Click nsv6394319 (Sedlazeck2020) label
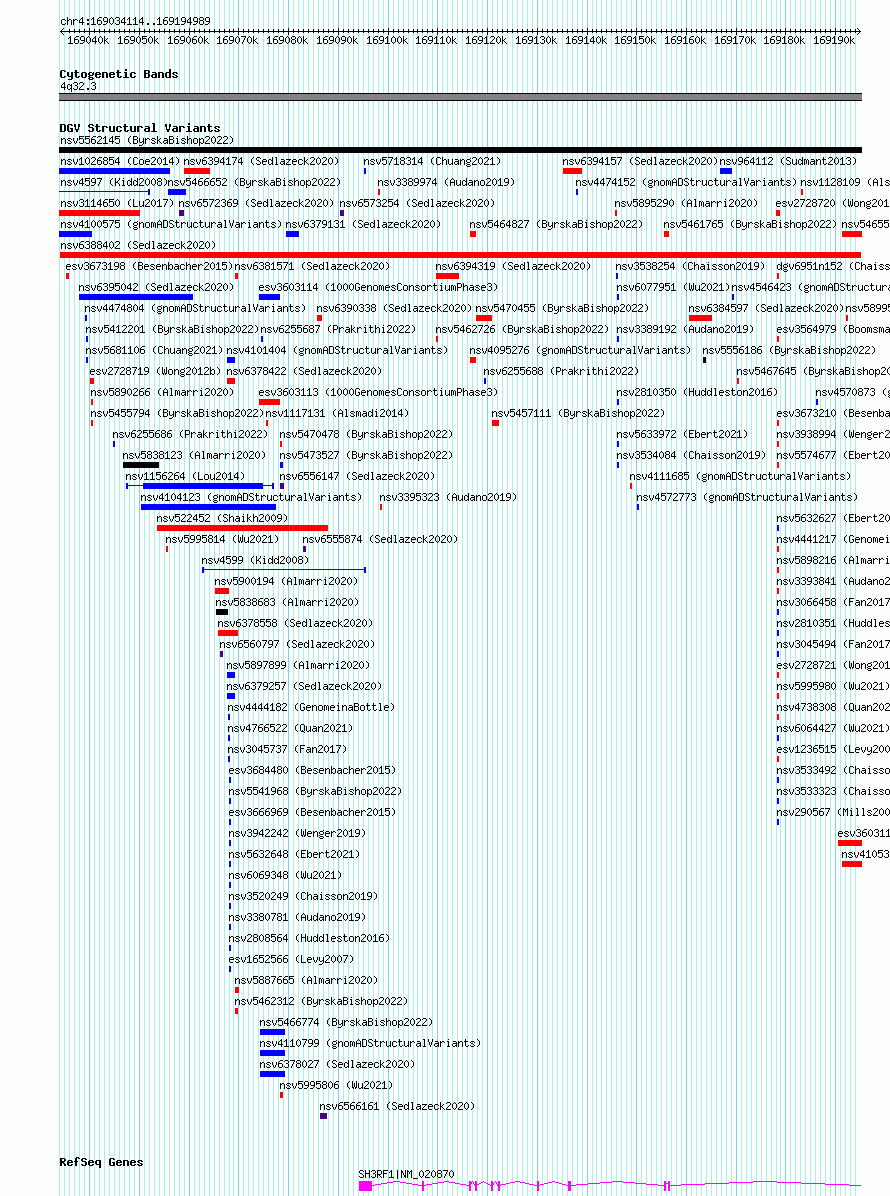Screen dimensions: 890x1196 coord(513,266)
